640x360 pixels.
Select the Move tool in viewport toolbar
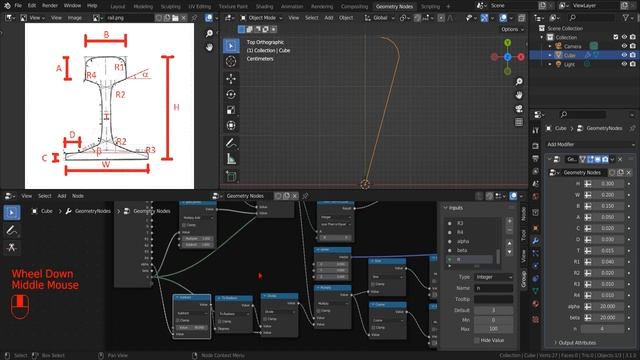click(231, 79)
